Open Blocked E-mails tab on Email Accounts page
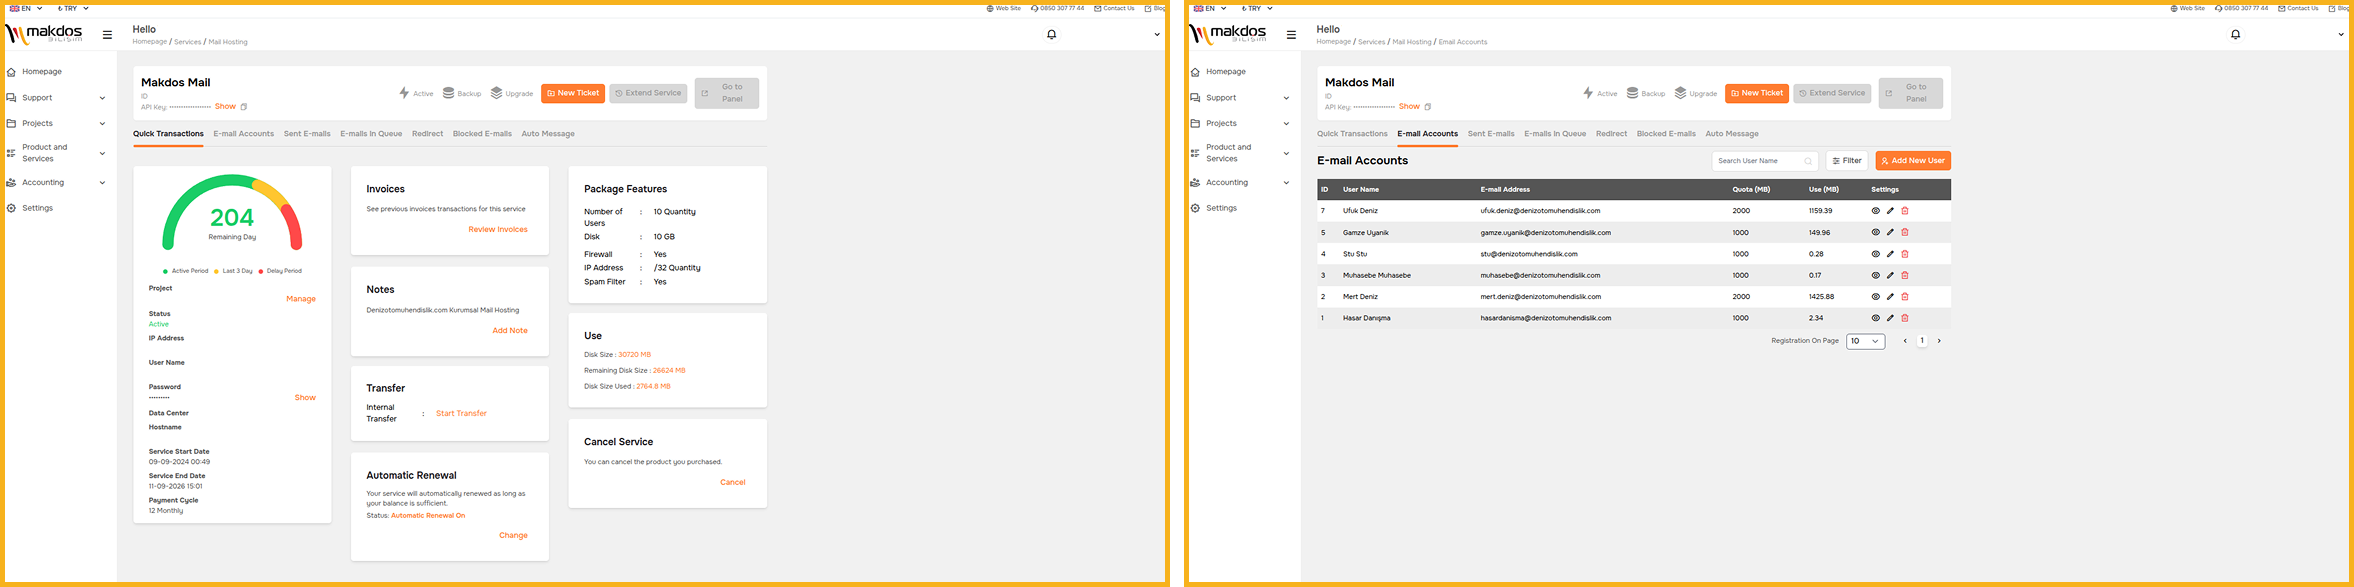This screenshot has height=587, width=2354. tap(1666, 134)
